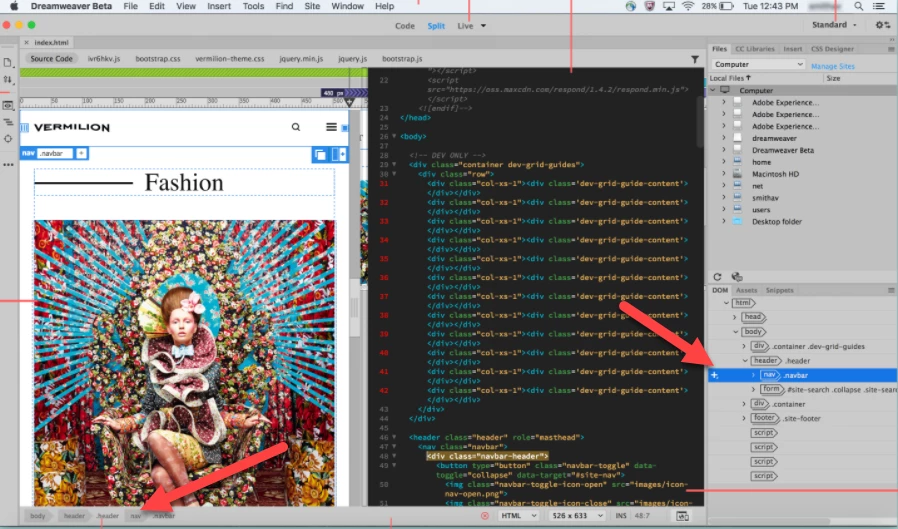
Task: Click the hamburger menu in Vermilion preview
Action: (x=331, y=127)
